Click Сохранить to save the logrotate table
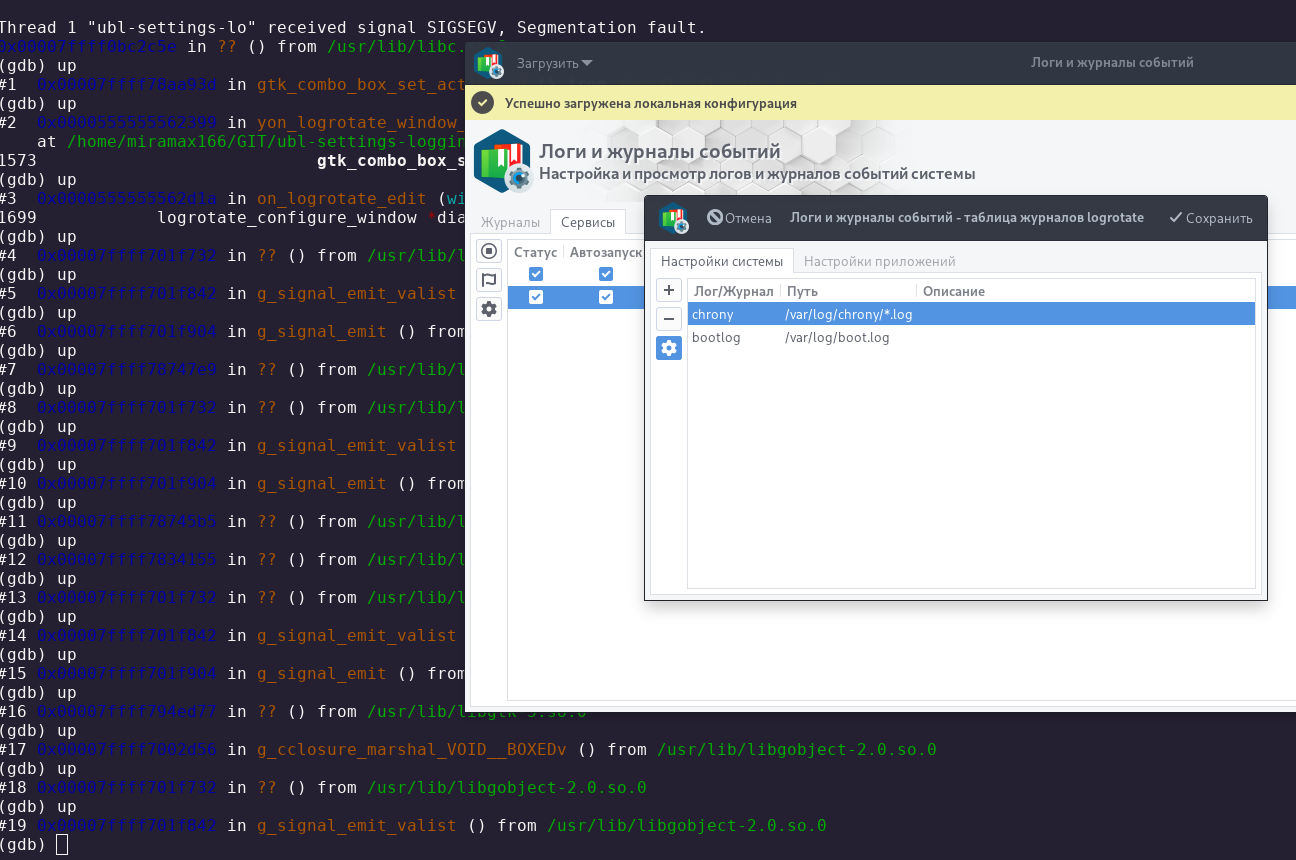 [1210, 218]
